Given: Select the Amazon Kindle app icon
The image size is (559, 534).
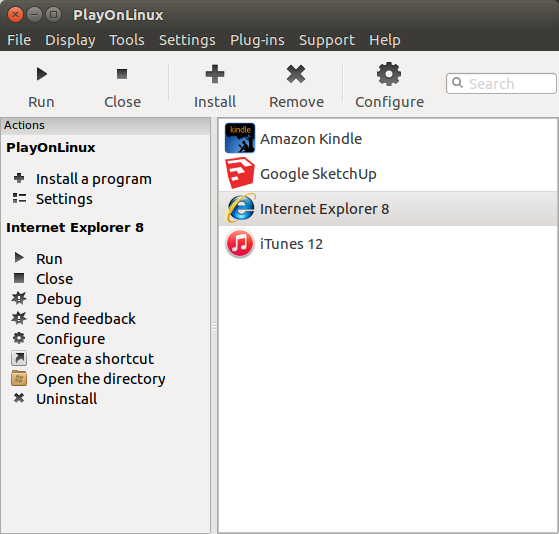Looking at the screenshot, I should [x=240, y=138].
